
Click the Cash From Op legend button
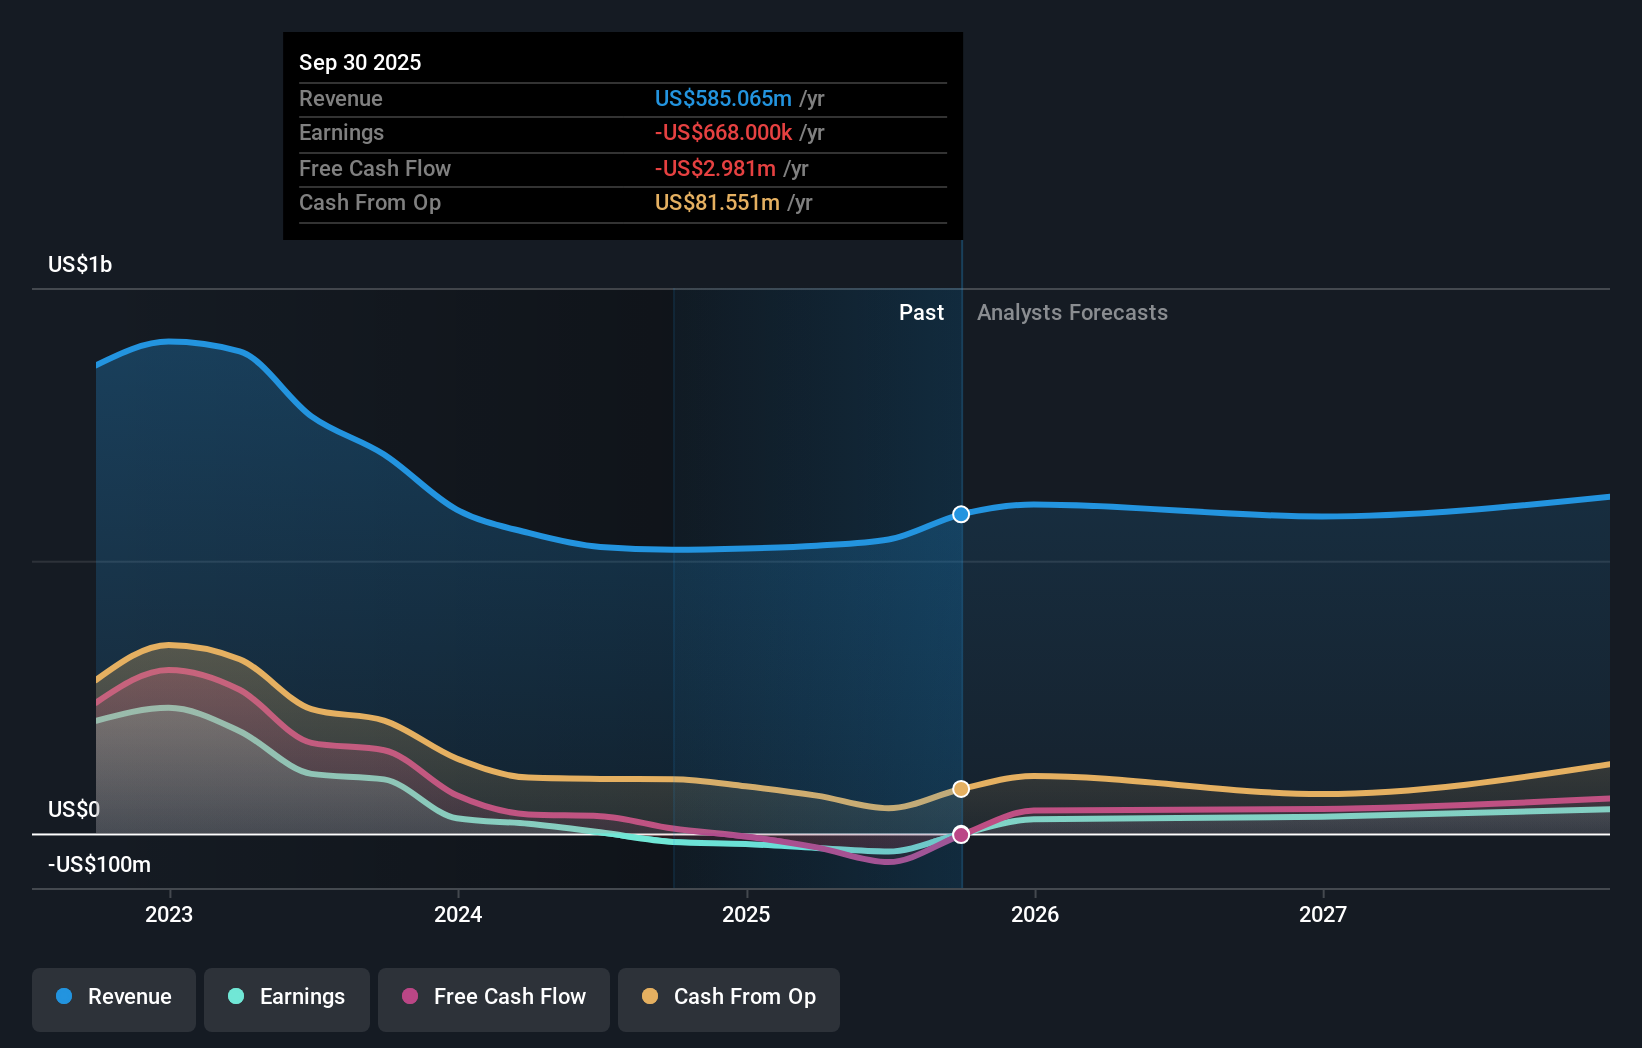pos(728,997)
